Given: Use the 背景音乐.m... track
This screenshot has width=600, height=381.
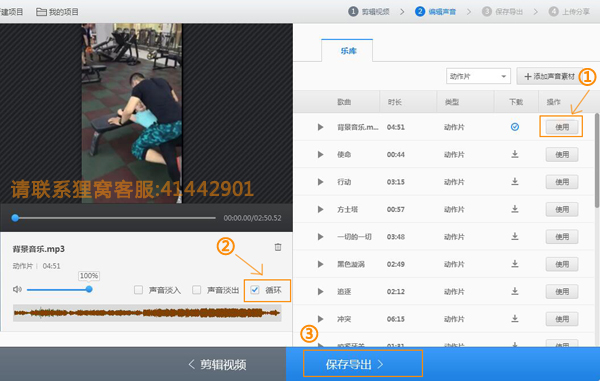Looking at the screenshot, I should [562, 127].
